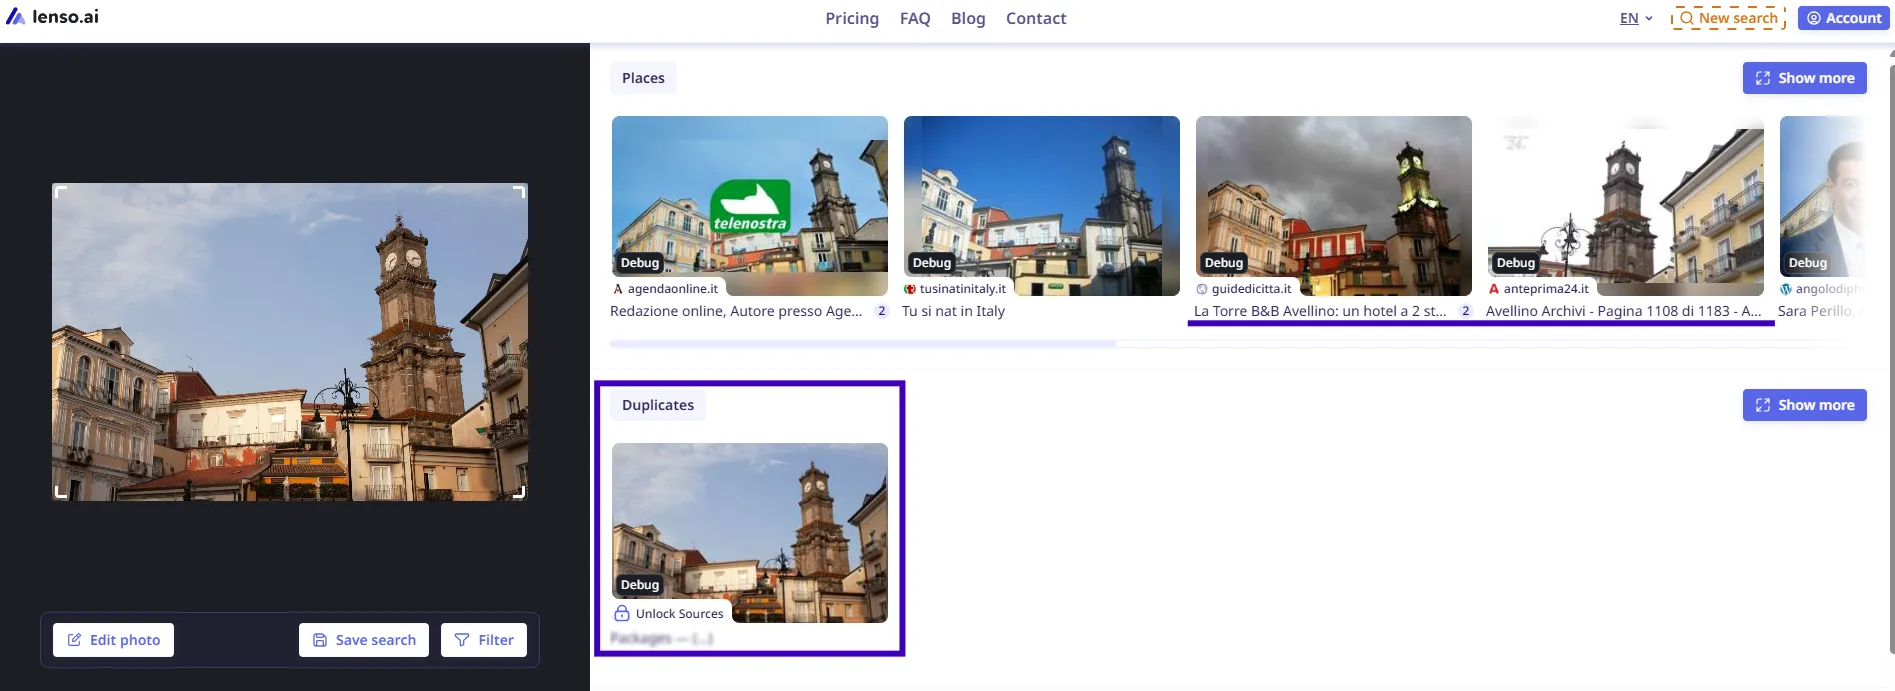Click the magnifier icon in New search
The width and height of the screenshot is (1895, 691).
pos(1687,18)
